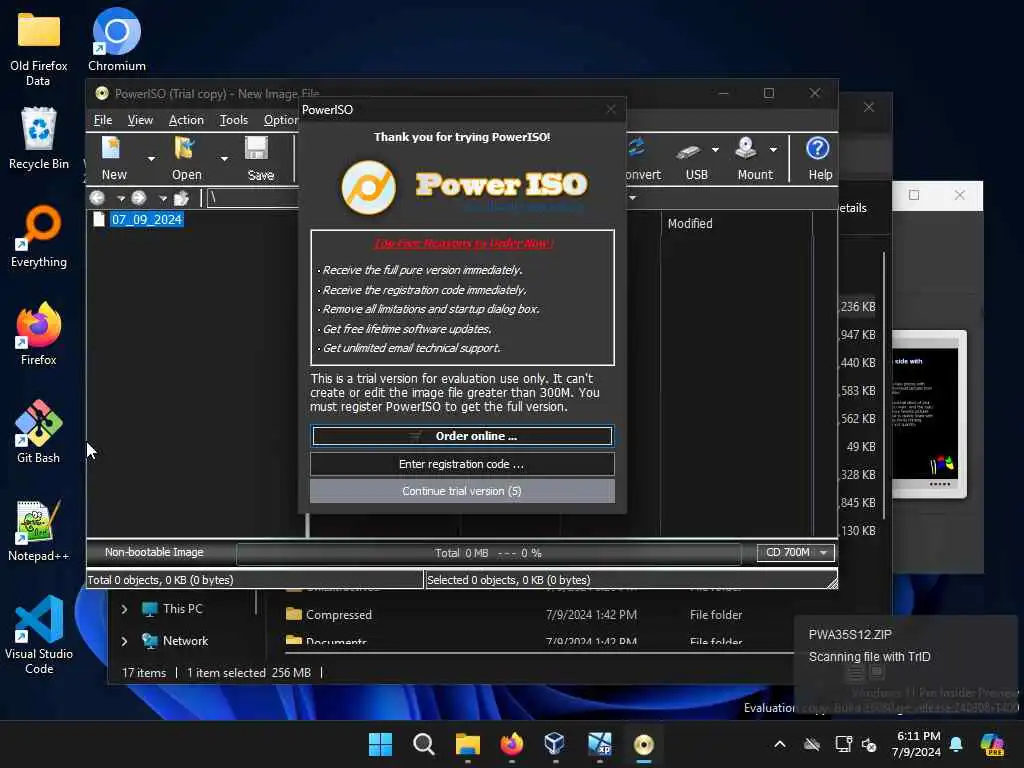Image resolution: width=1024 pixels, height=768 pixels.
Task: Click the Non-bootable Image status label
Action: [x=154, y=552]
